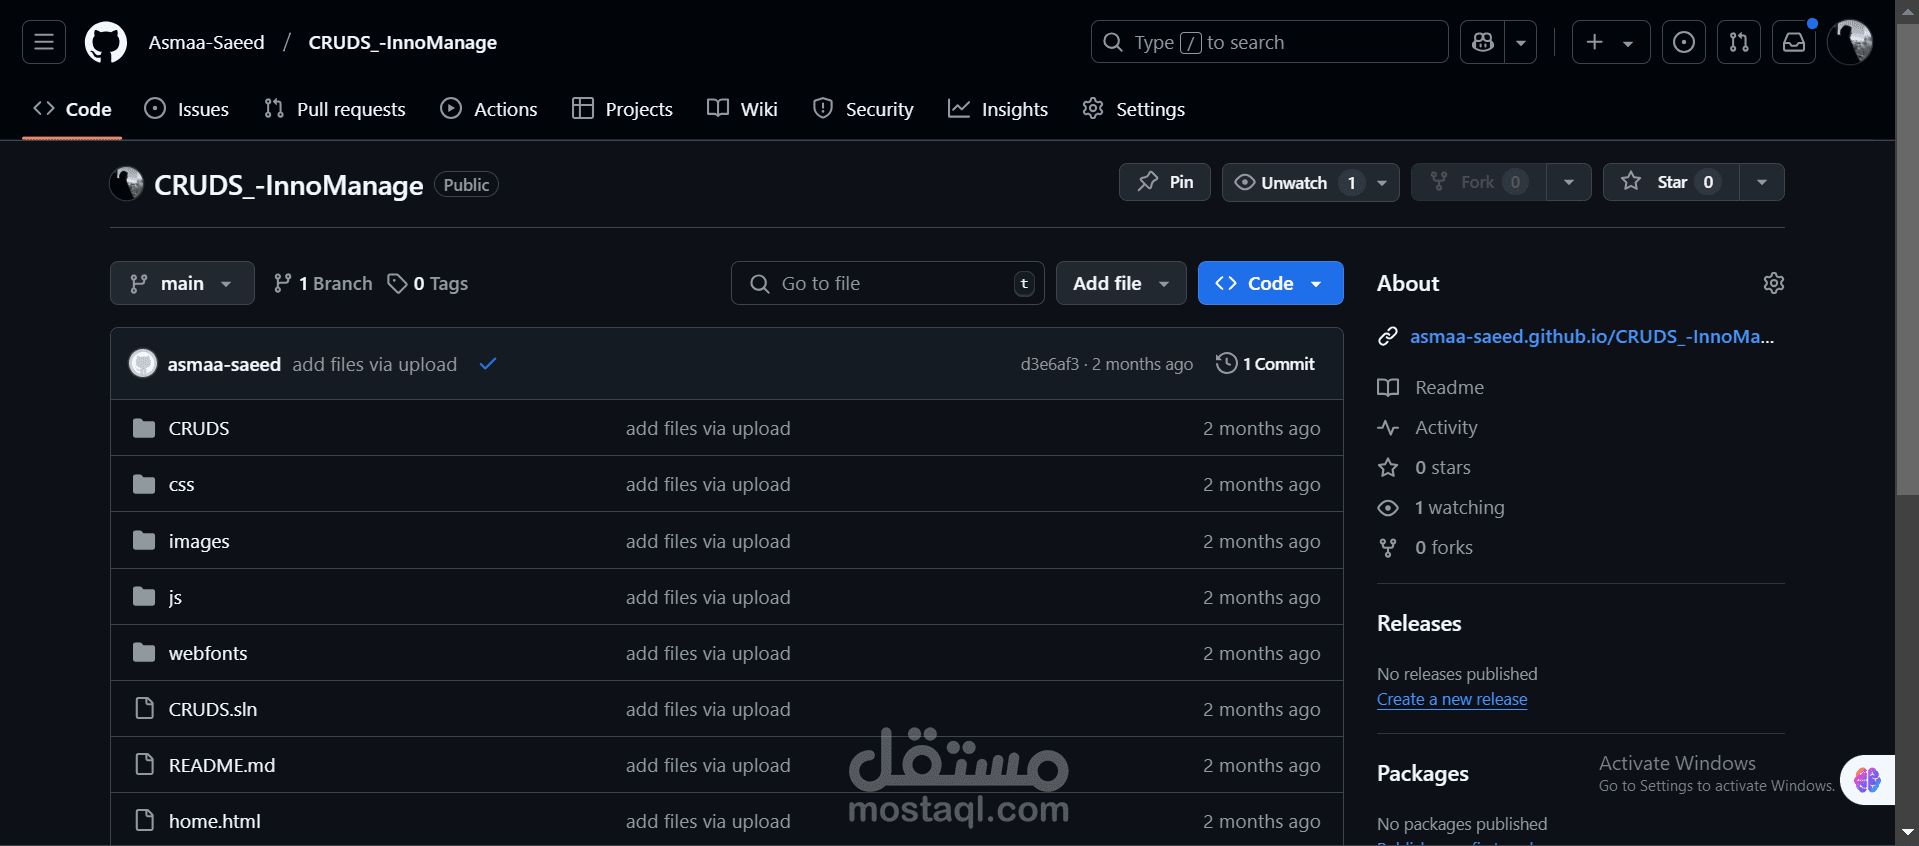1919x846 pixels.
Task: Open the Add file dropdown
Action: [1121, 283]
